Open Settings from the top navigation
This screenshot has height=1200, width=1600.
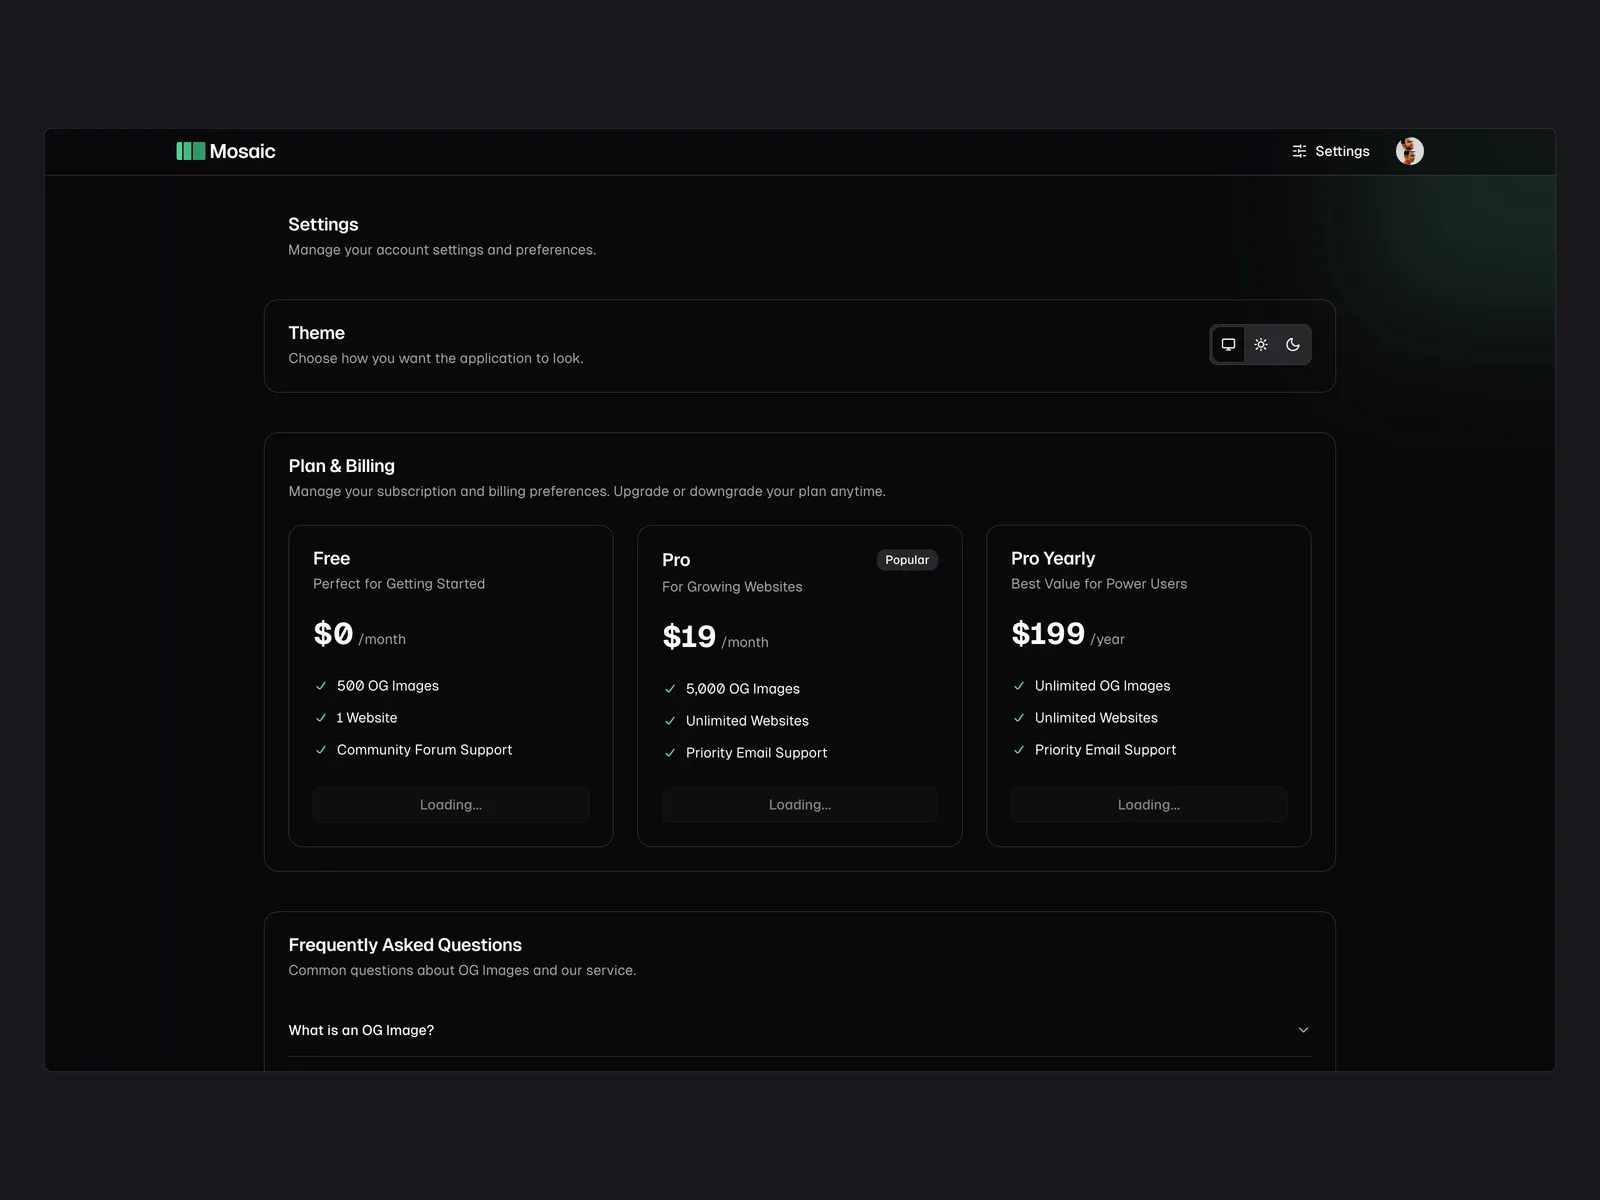[x=1341, y=151]
